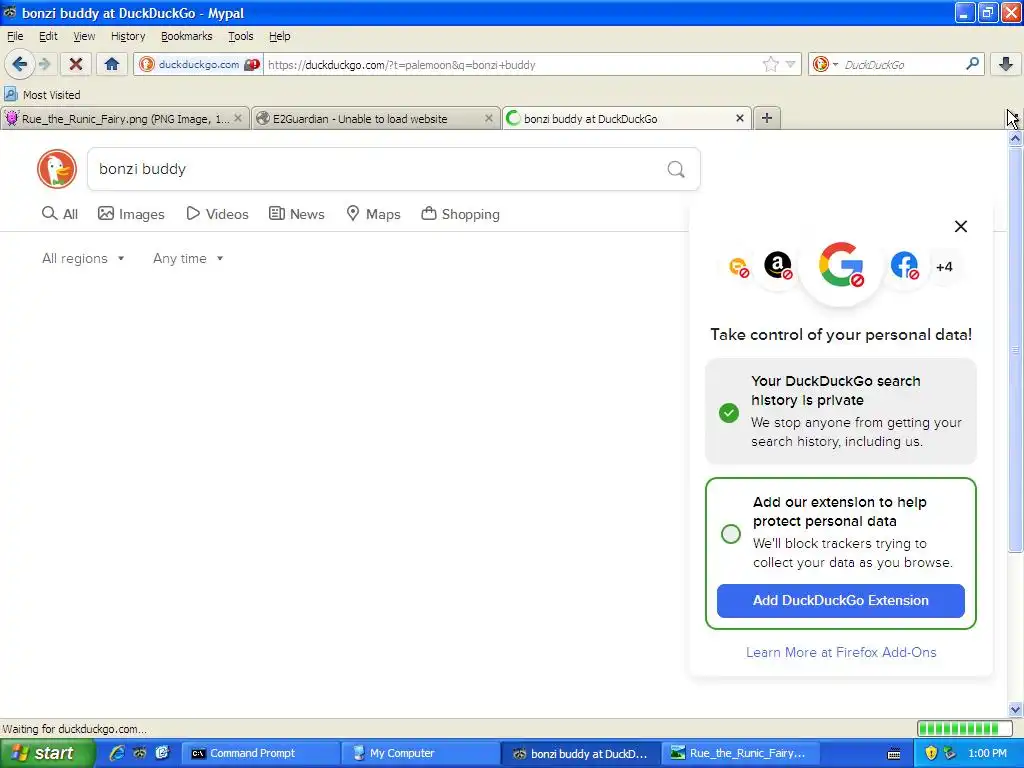The image size is (1024, 768).
Task: Switch to Command Prompt taskbar button
Action: 260,754
